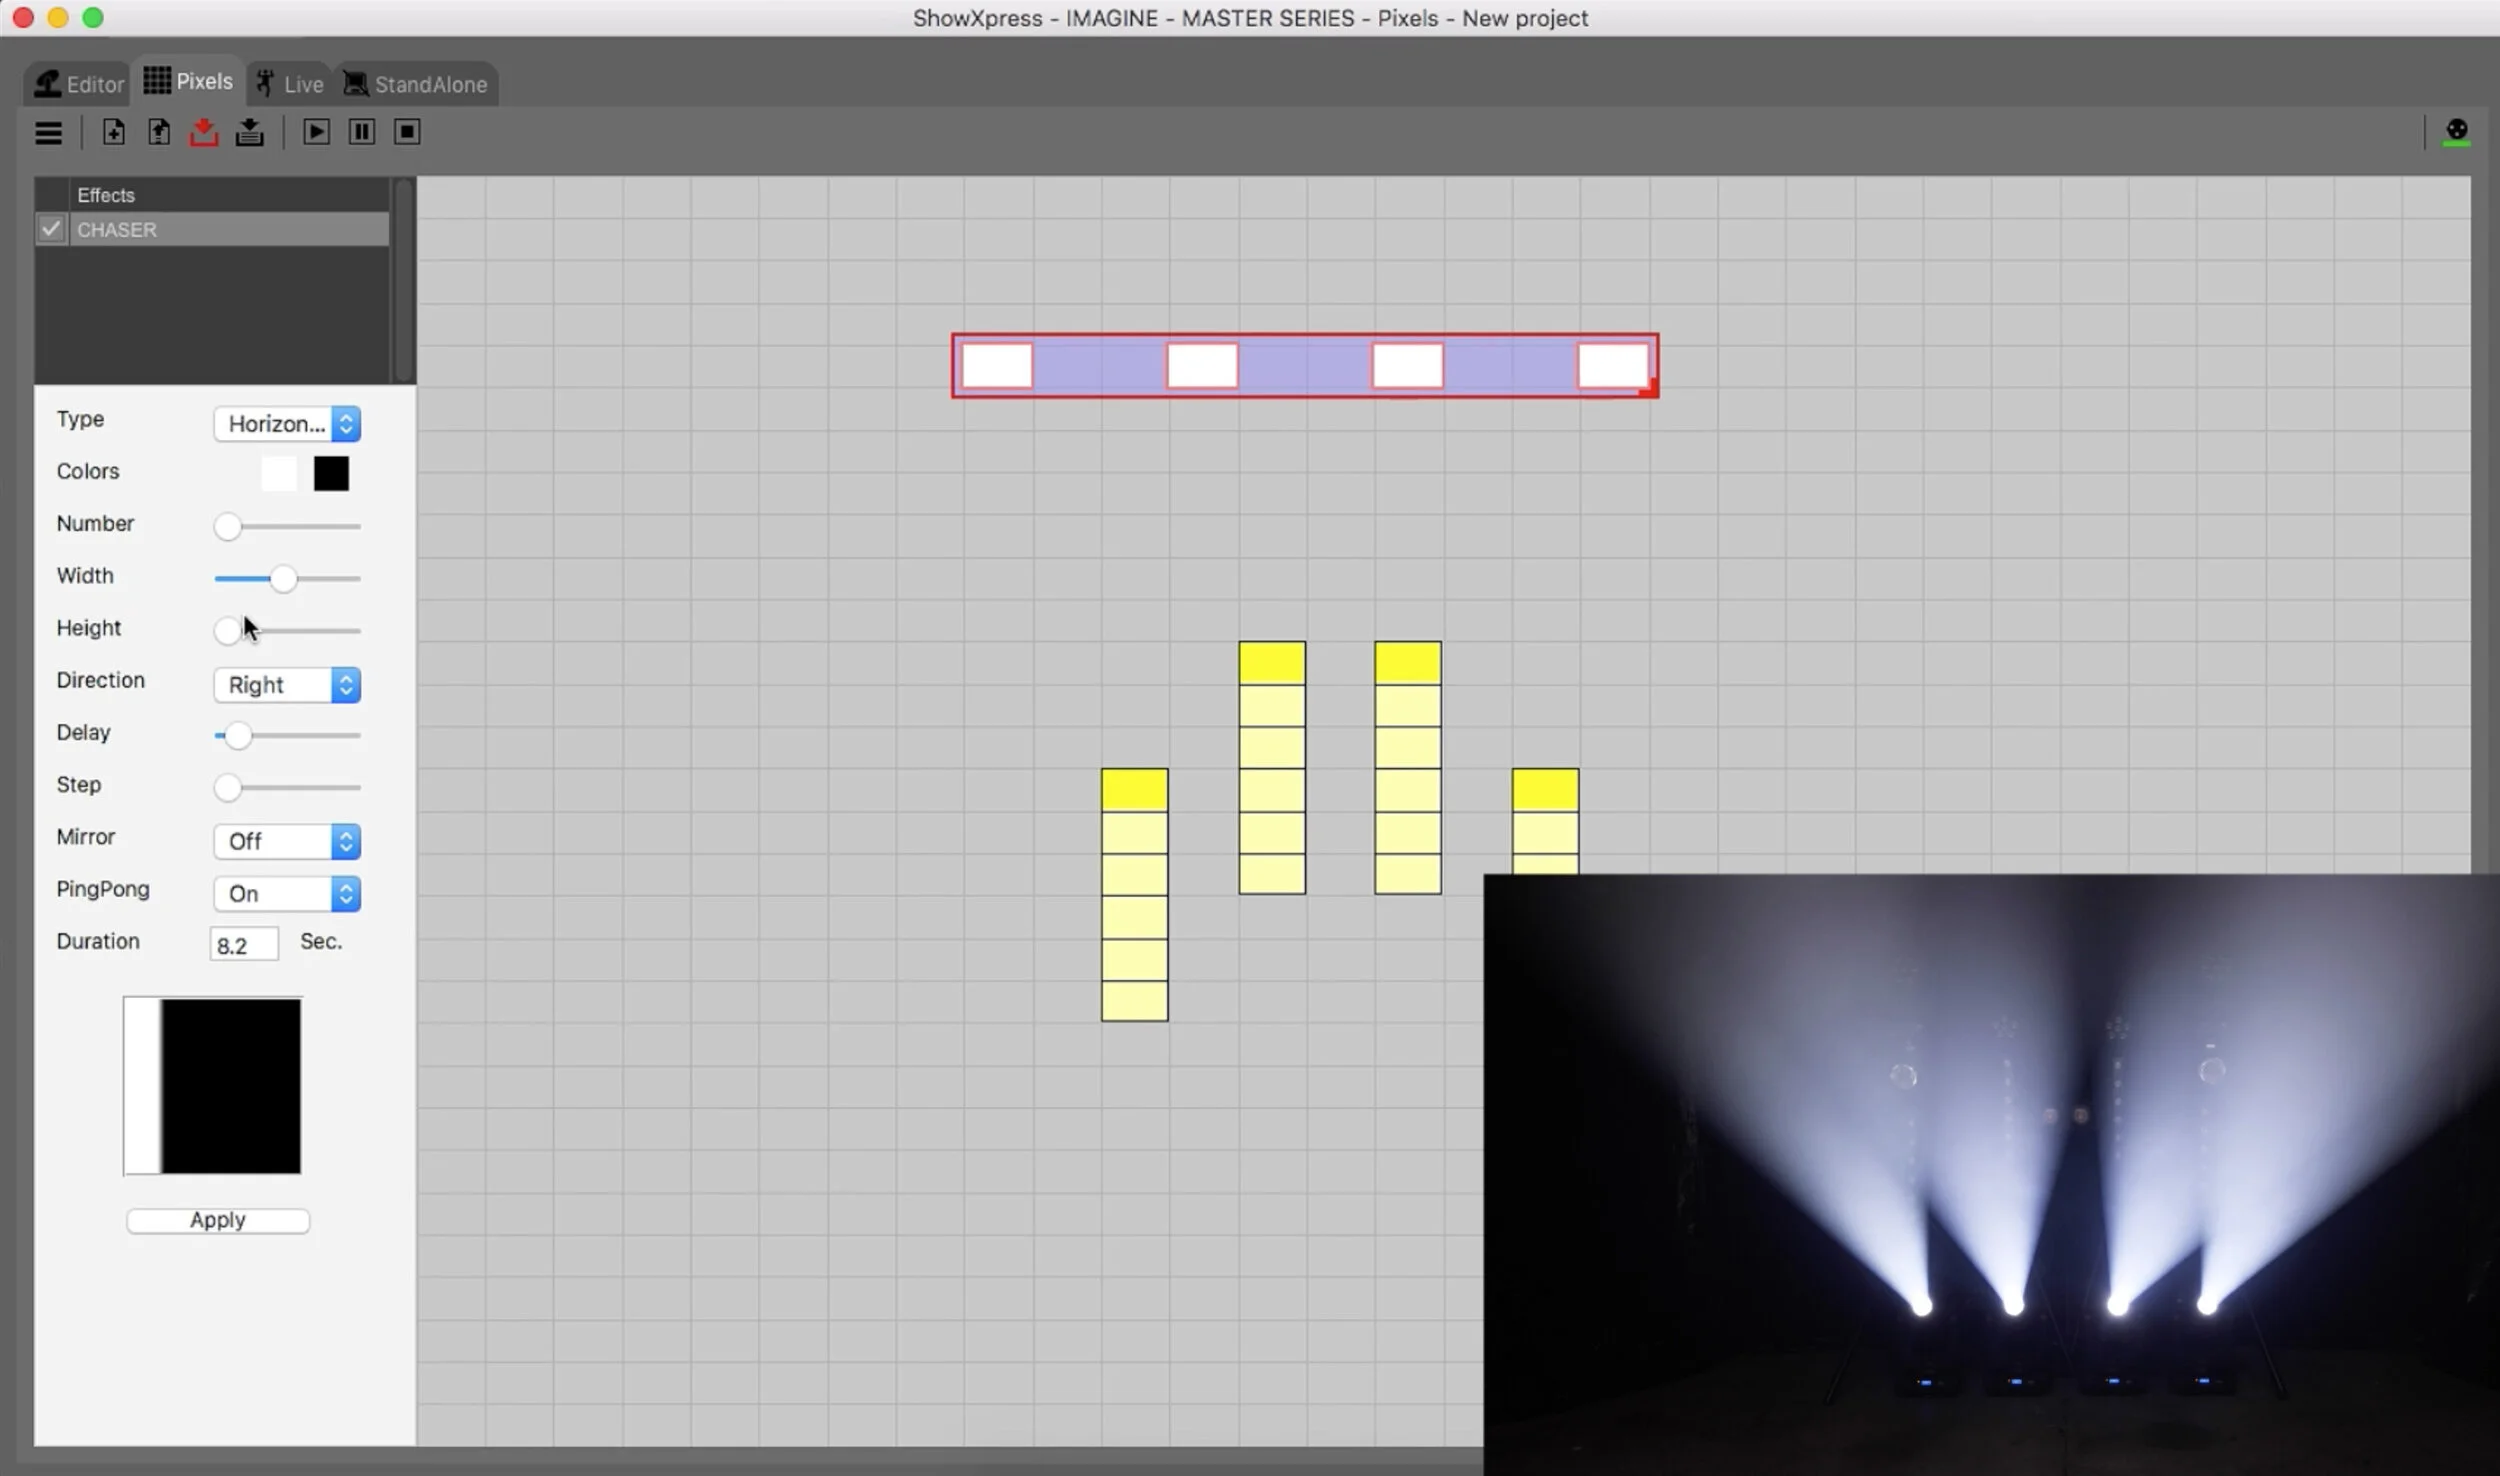Screen dimensions: 2500x1476
Task: Click the black color swatch
Action: [x=331, y=474]
